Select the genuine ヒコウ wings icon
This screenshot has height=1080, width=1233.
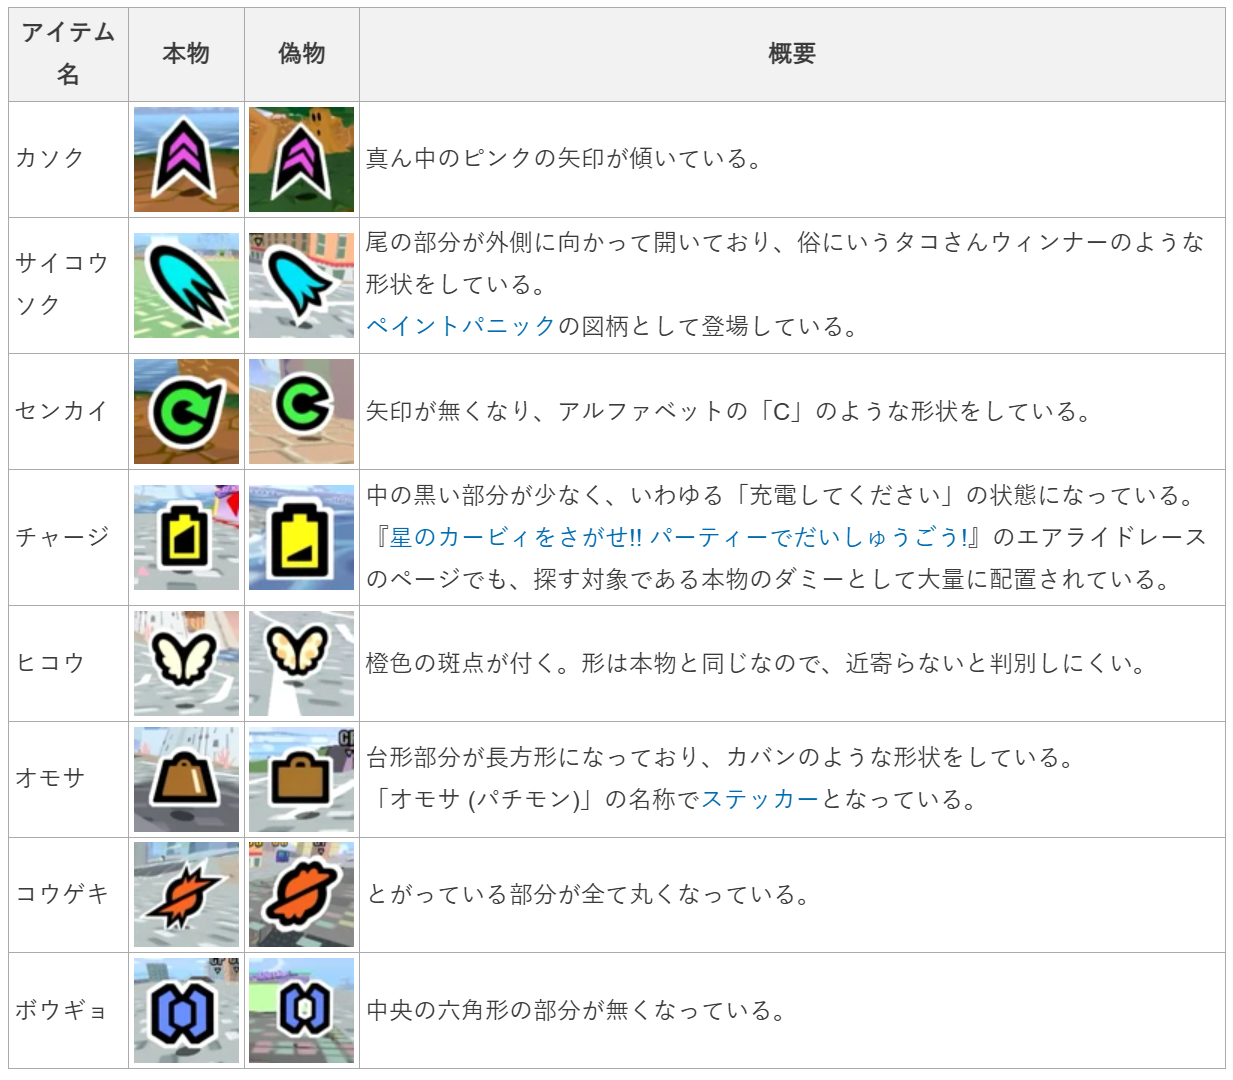[x=186, y=663]
